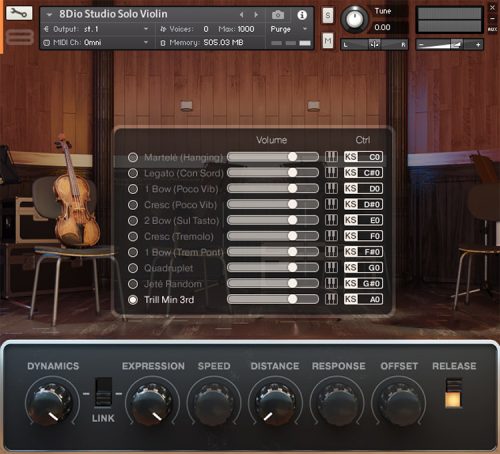Click the Max voices 1000 value
Screen dimensions: 500x454
(246, 29)
